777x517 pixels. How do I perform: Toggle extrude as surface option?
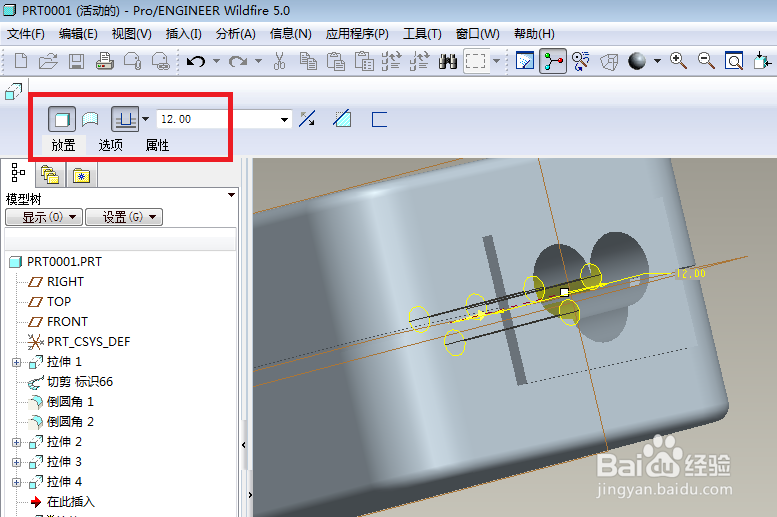[90, 119]
